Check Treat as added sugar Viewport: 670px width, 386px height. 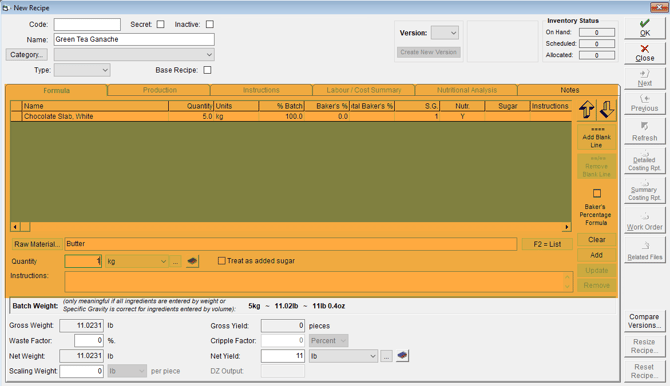[x=221, y=261]
